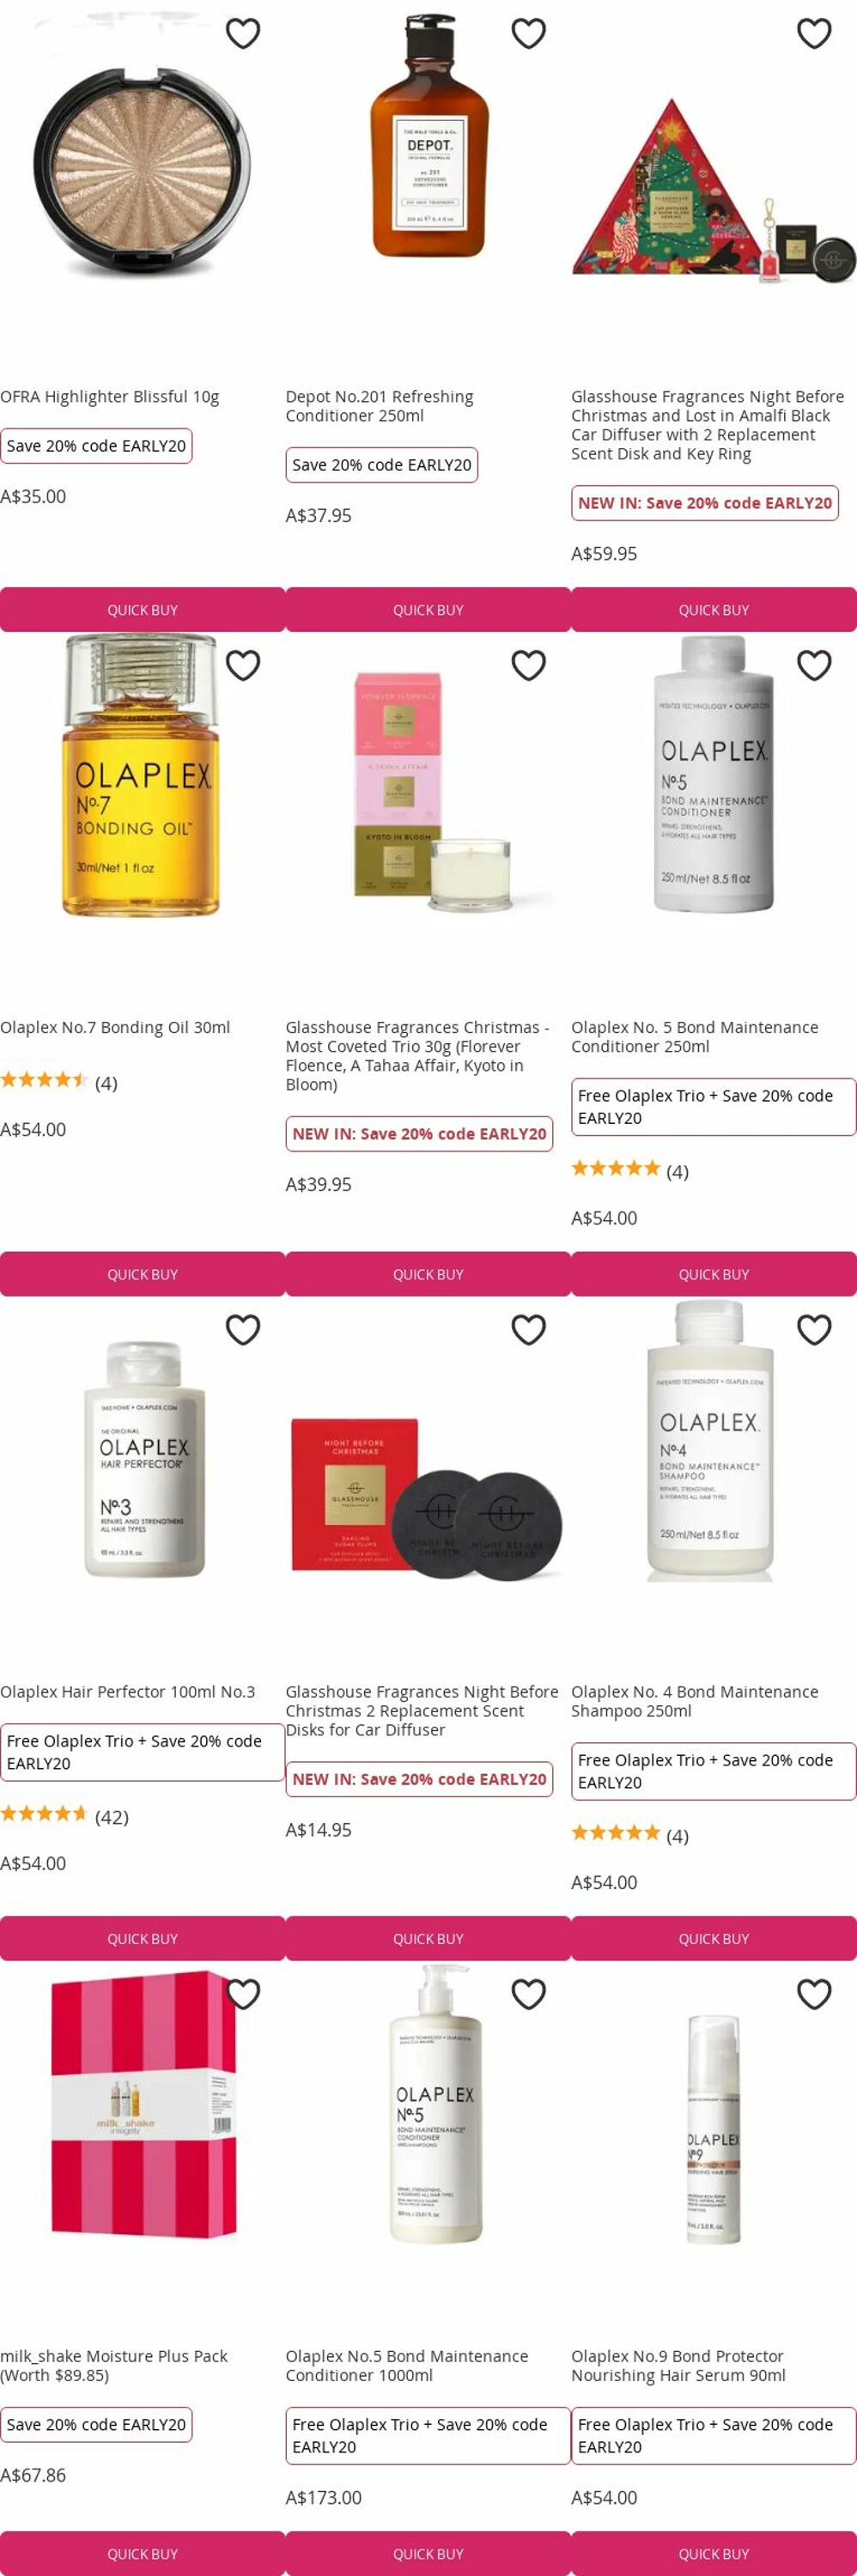Add Olaplex No.3 Hair Perfector to wishlist
Image resolution: width=857 pixels, height=2576 pixels.
pyautogui.click(x=243, y=1330)
